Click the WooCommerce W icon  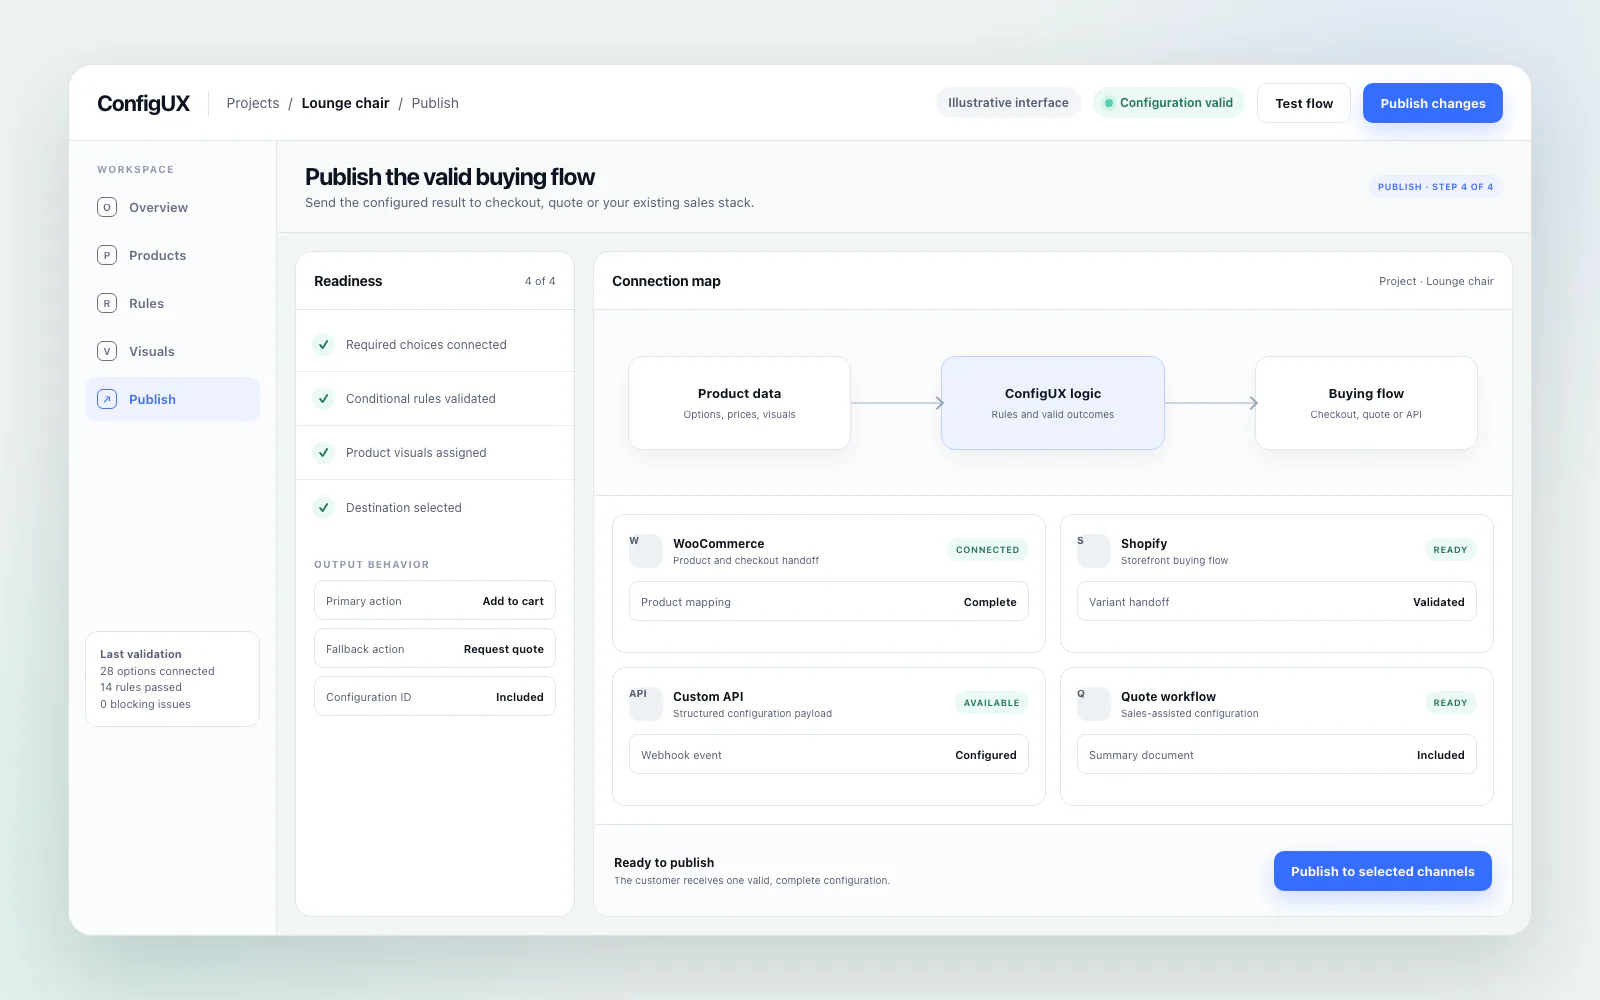pos(646,551)
